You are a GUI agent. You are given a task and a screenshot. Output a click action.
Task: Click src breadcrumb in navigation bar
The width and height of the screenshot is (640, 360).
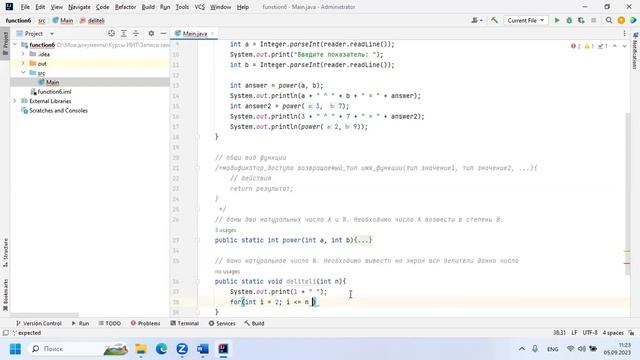point(42,20)
